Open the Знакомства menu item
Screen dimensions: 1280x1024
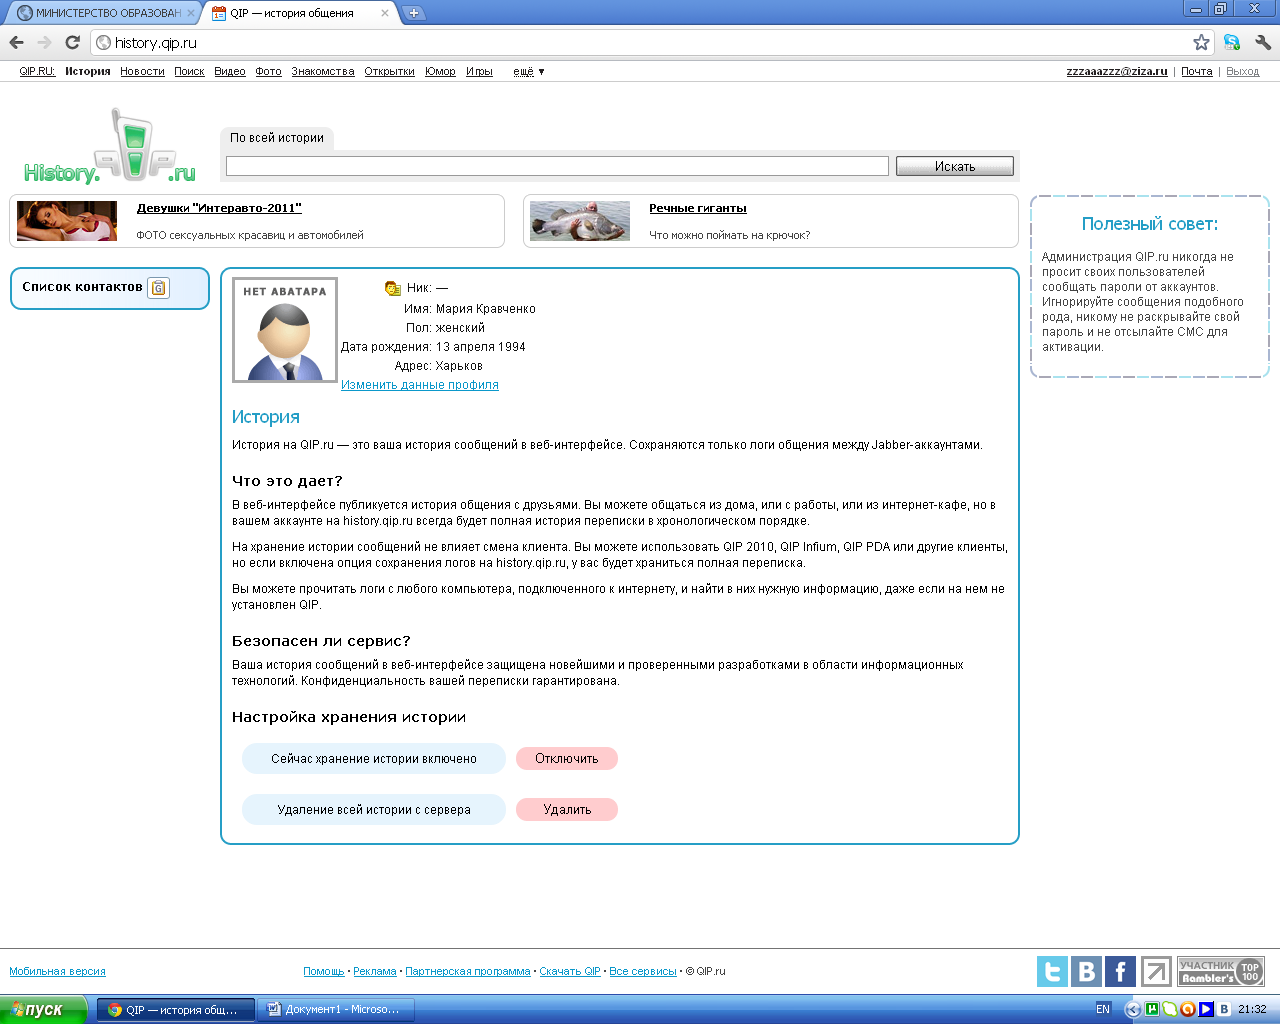click(x=323, y=71)
